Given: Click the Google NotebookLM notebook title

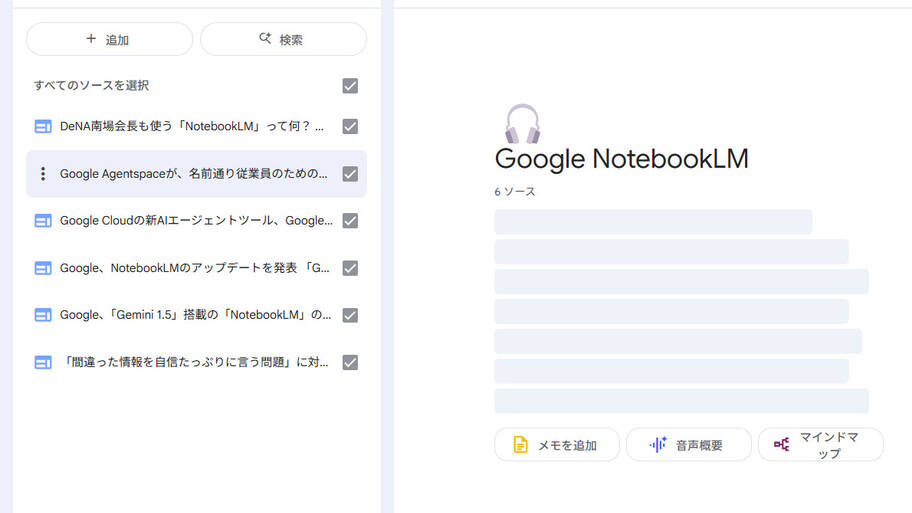Looking at the screenshot, I should point(621,159).
